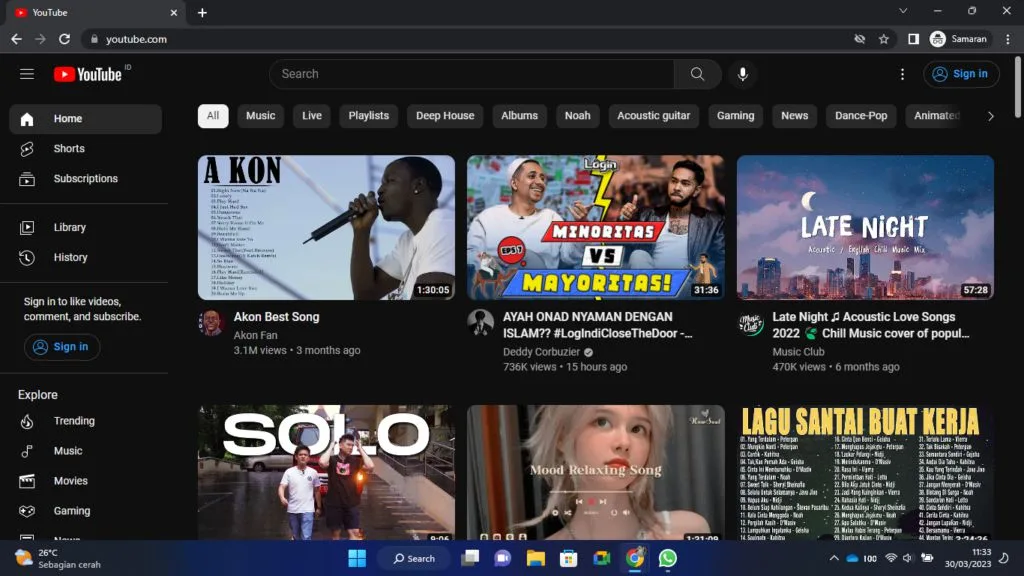Click the YouTube search input field

point(472,74)
